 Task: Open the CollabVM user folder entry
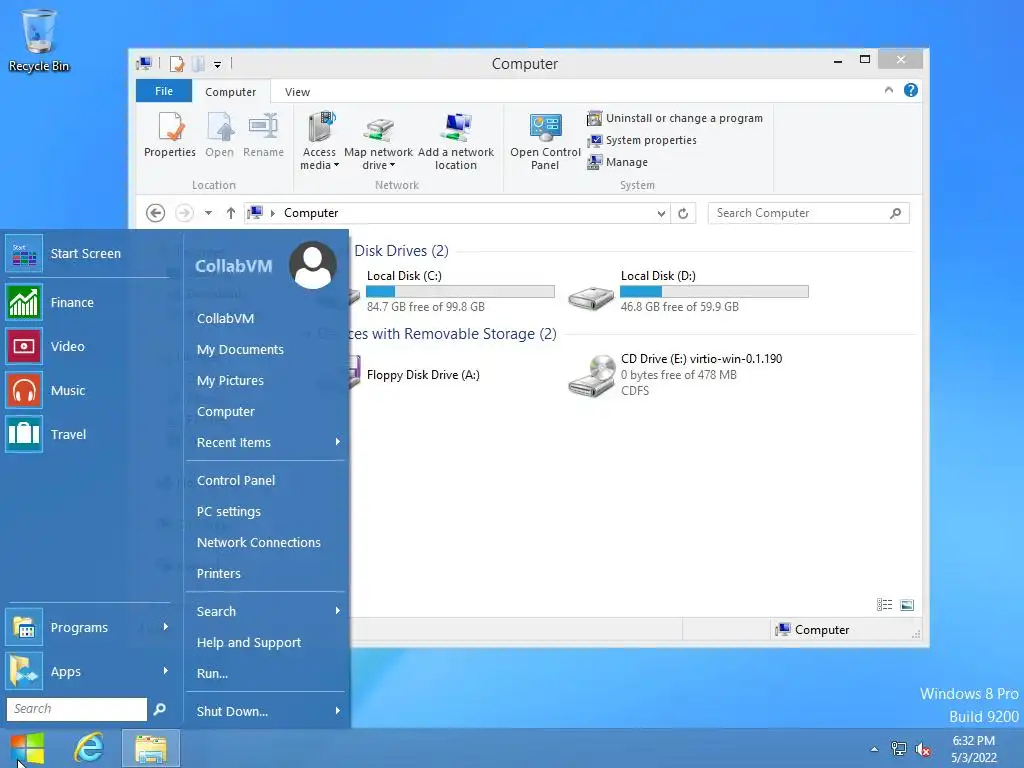pos(225,318)
